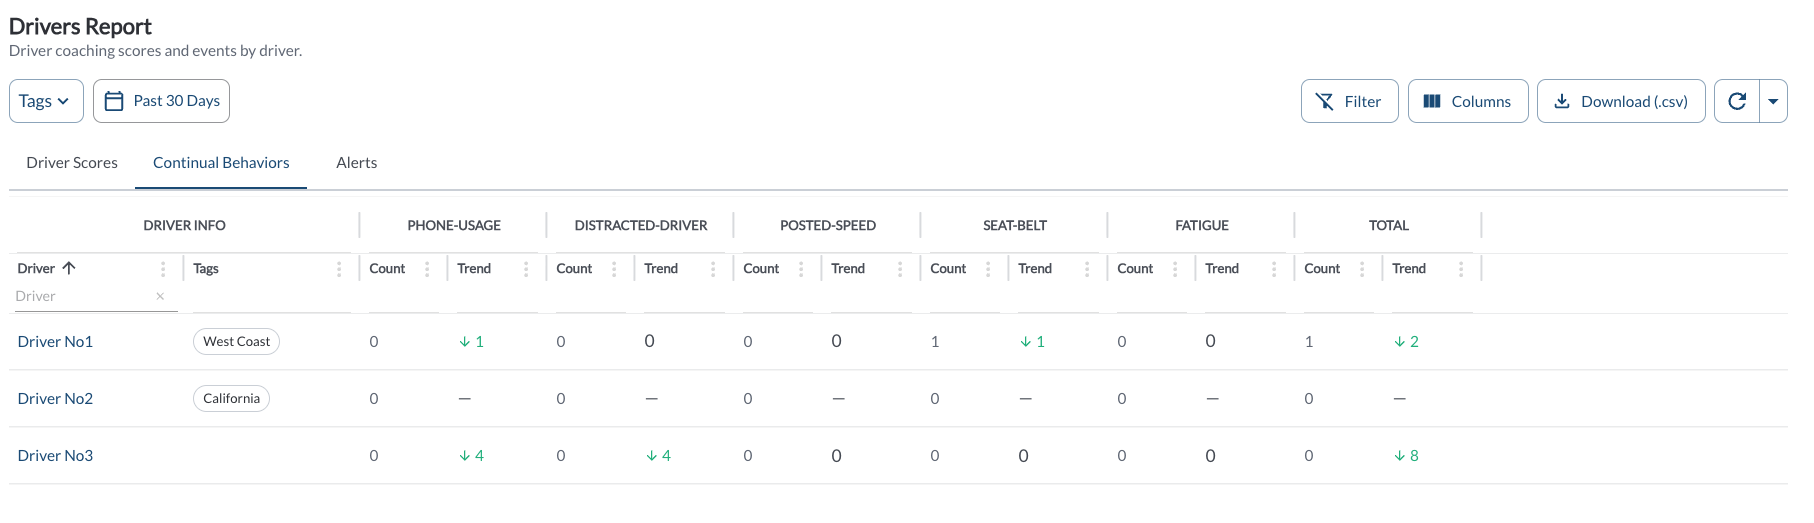This screenshot has height=523, width=1814.
Task: Click the Filter button
Action: tap(1349, 101)
